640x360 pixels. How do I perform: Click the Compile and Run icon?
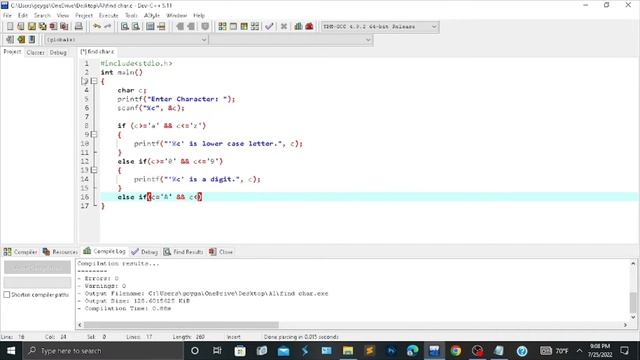click(244, 27)
